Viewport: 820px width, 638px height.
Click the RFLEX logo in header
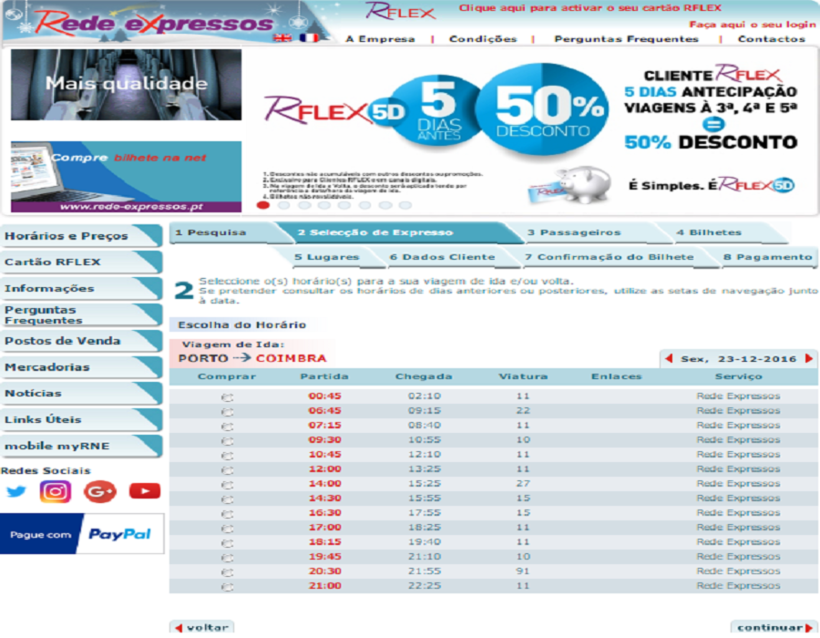pos(400,12)
